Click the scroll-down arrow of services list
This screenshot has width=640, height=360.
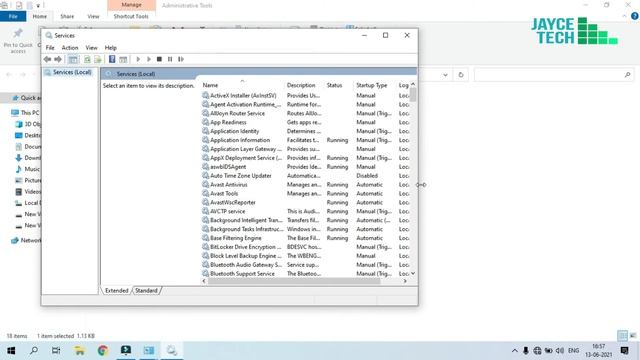coord(413,273)
